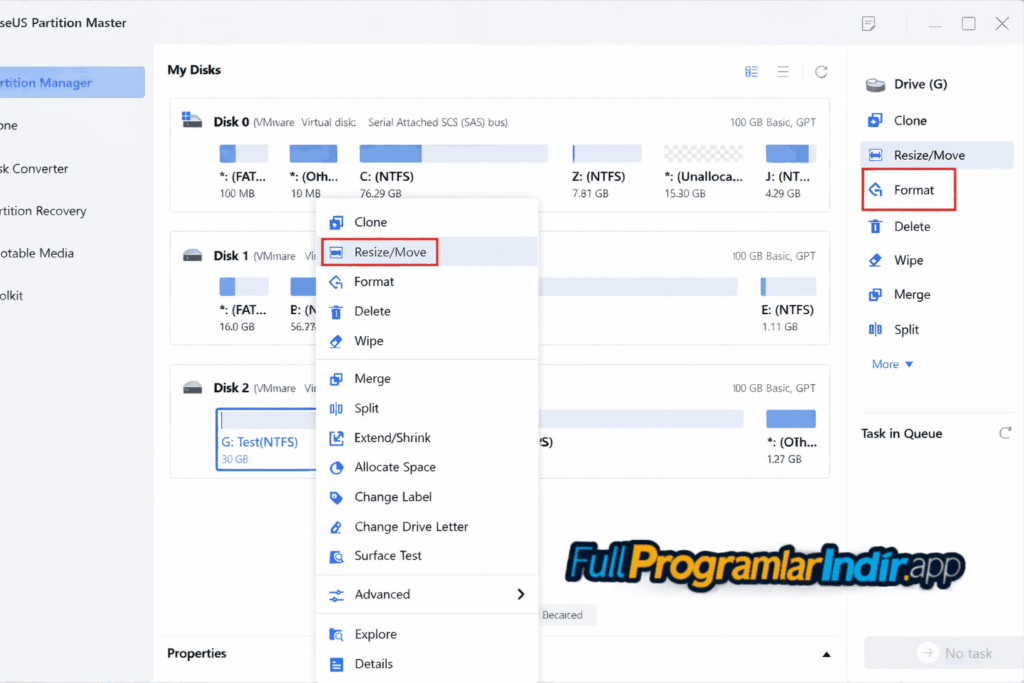Switch to the detailed disk view icon
Image resolution: width=1024 pixels, height=683 pixels.
(x=752, y=71)
